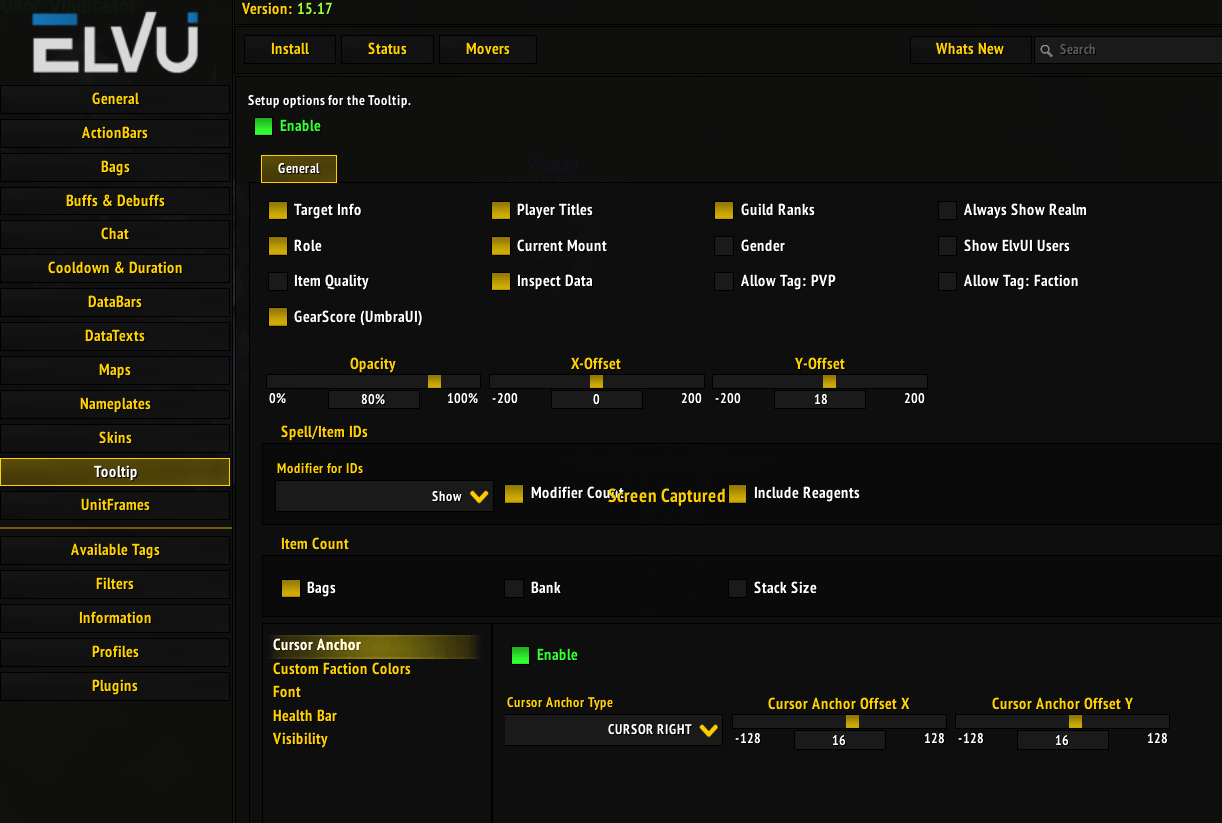Check Allow Tag: Faction

pyautogui.click(x=947, y=282)
